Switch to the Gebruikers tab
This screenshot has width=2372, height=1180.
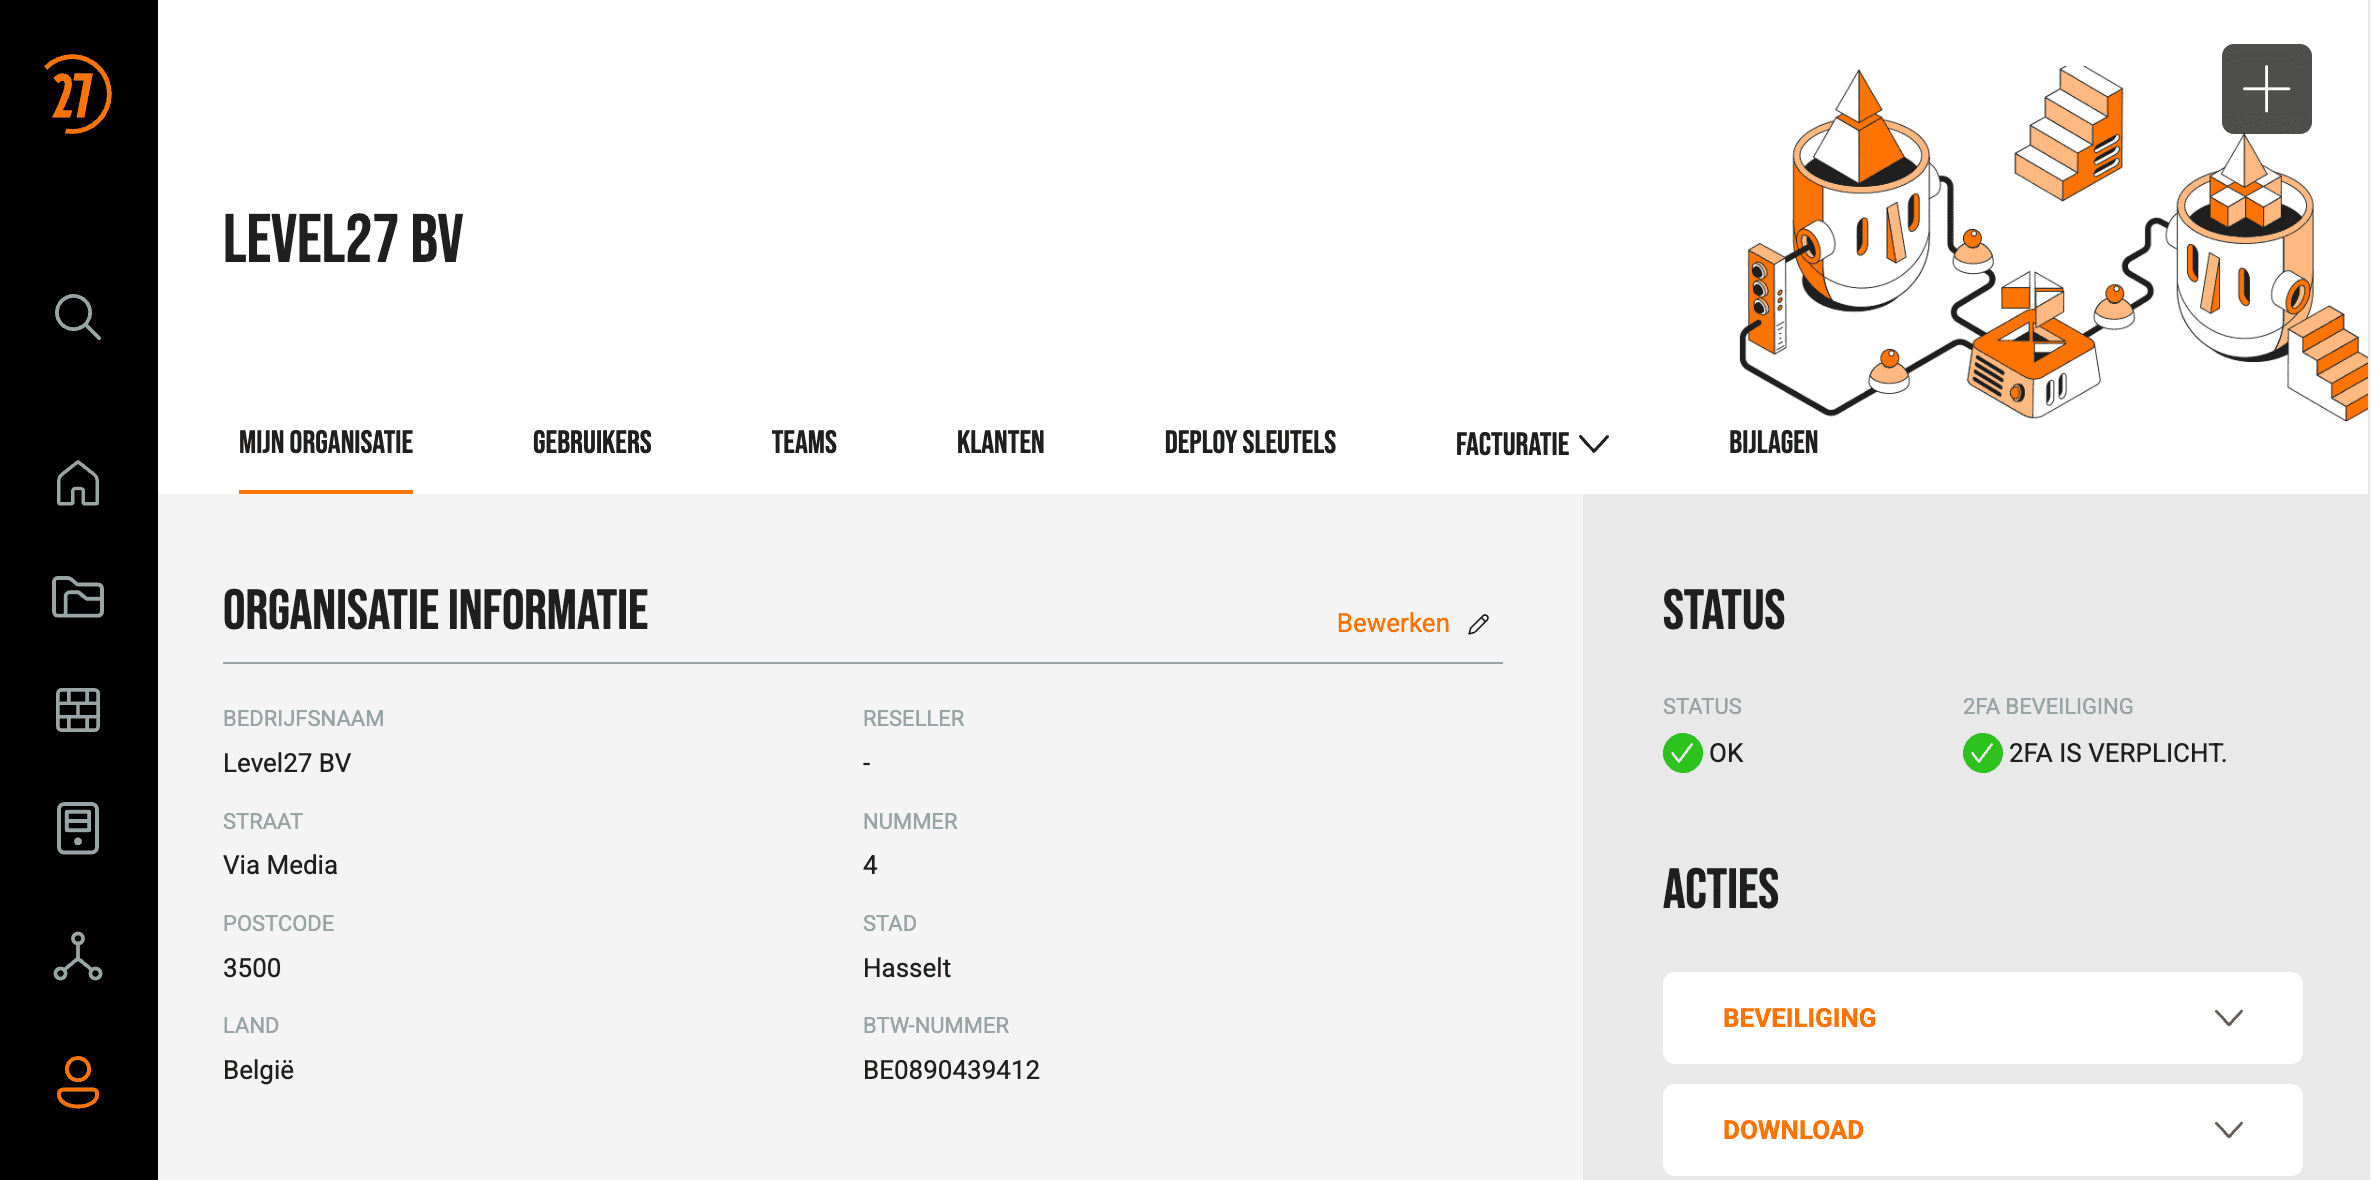tap(592, 443)
